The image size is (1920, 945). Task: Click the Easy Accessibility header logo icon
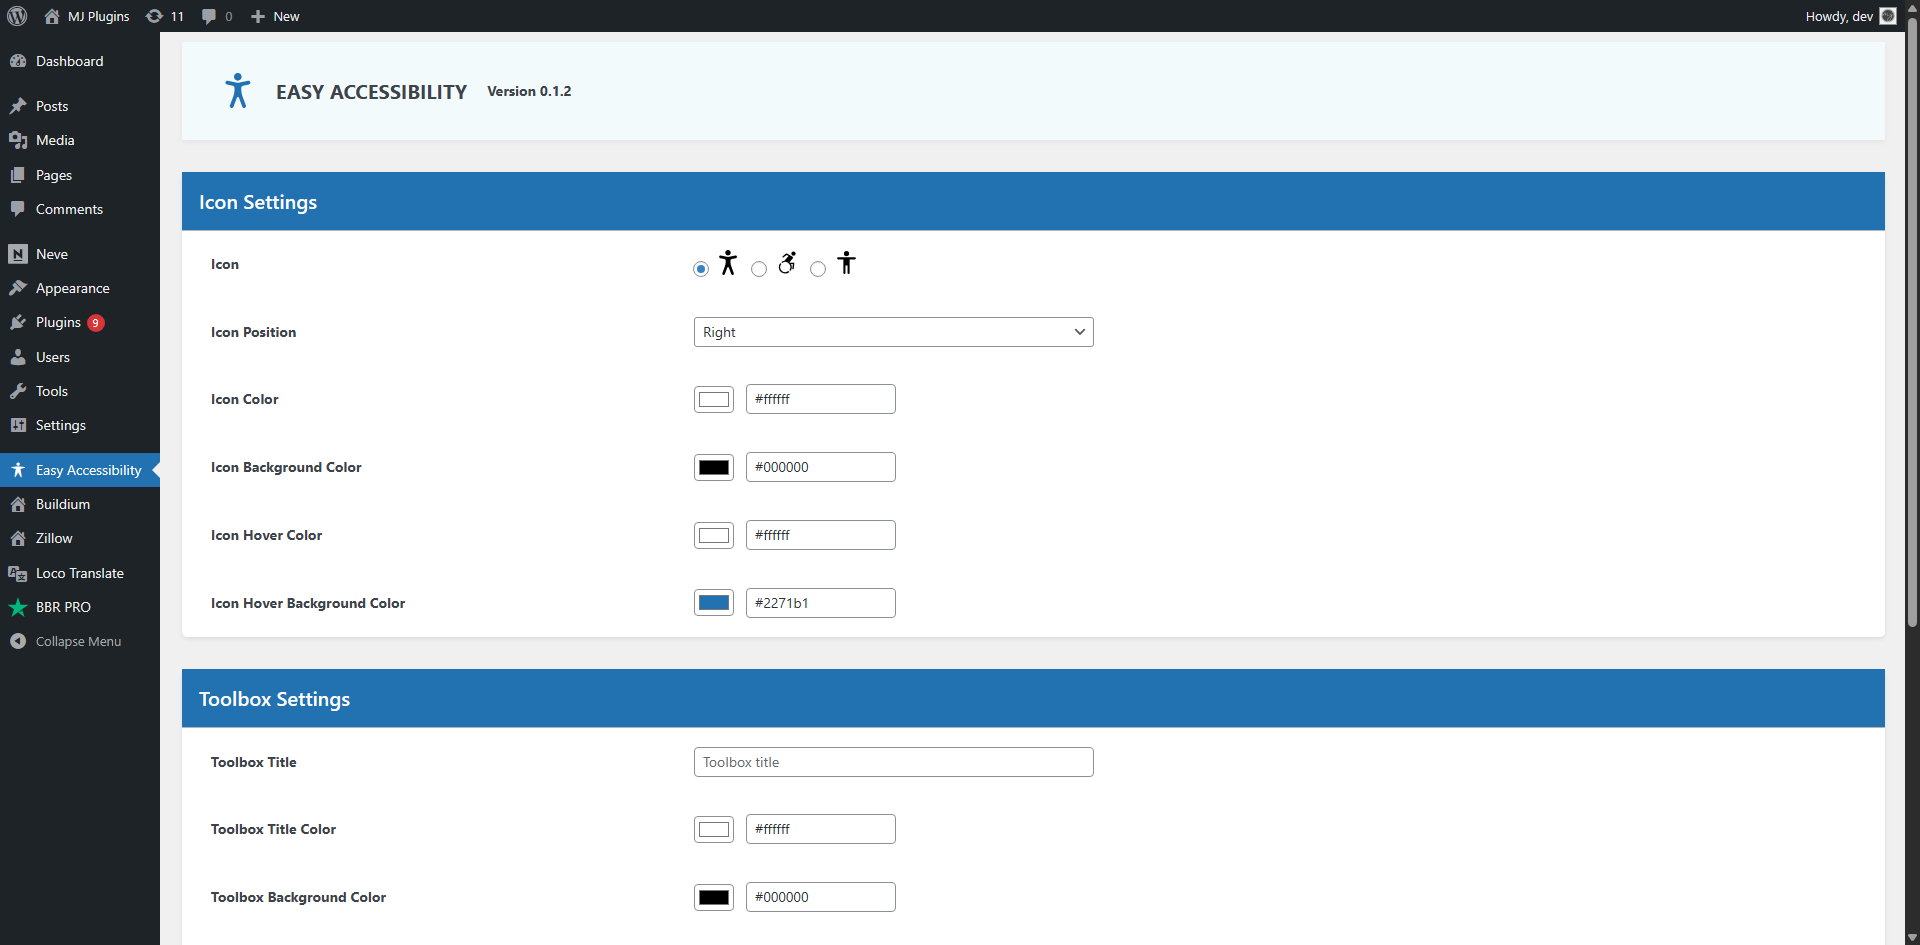click(237, 91)
